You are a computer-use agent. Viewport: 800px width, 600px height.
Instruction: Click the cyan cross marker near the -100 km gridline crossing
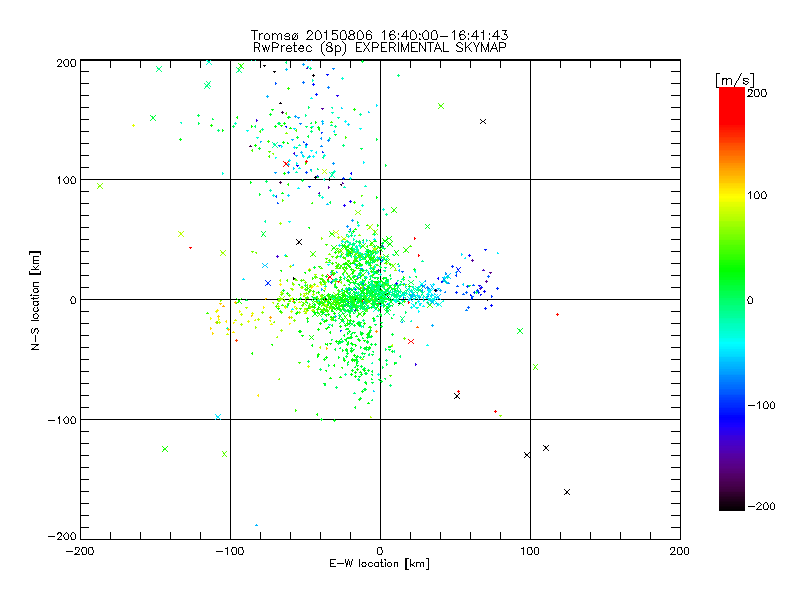point(218,417)
